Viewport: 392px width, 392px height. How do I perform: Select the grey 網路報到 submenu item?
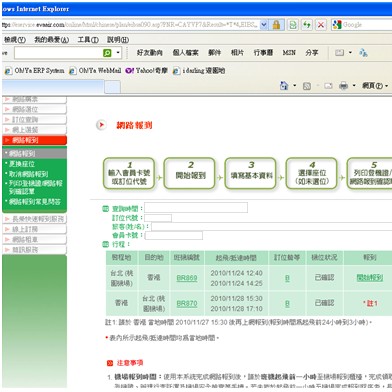[x=34, y=154]
